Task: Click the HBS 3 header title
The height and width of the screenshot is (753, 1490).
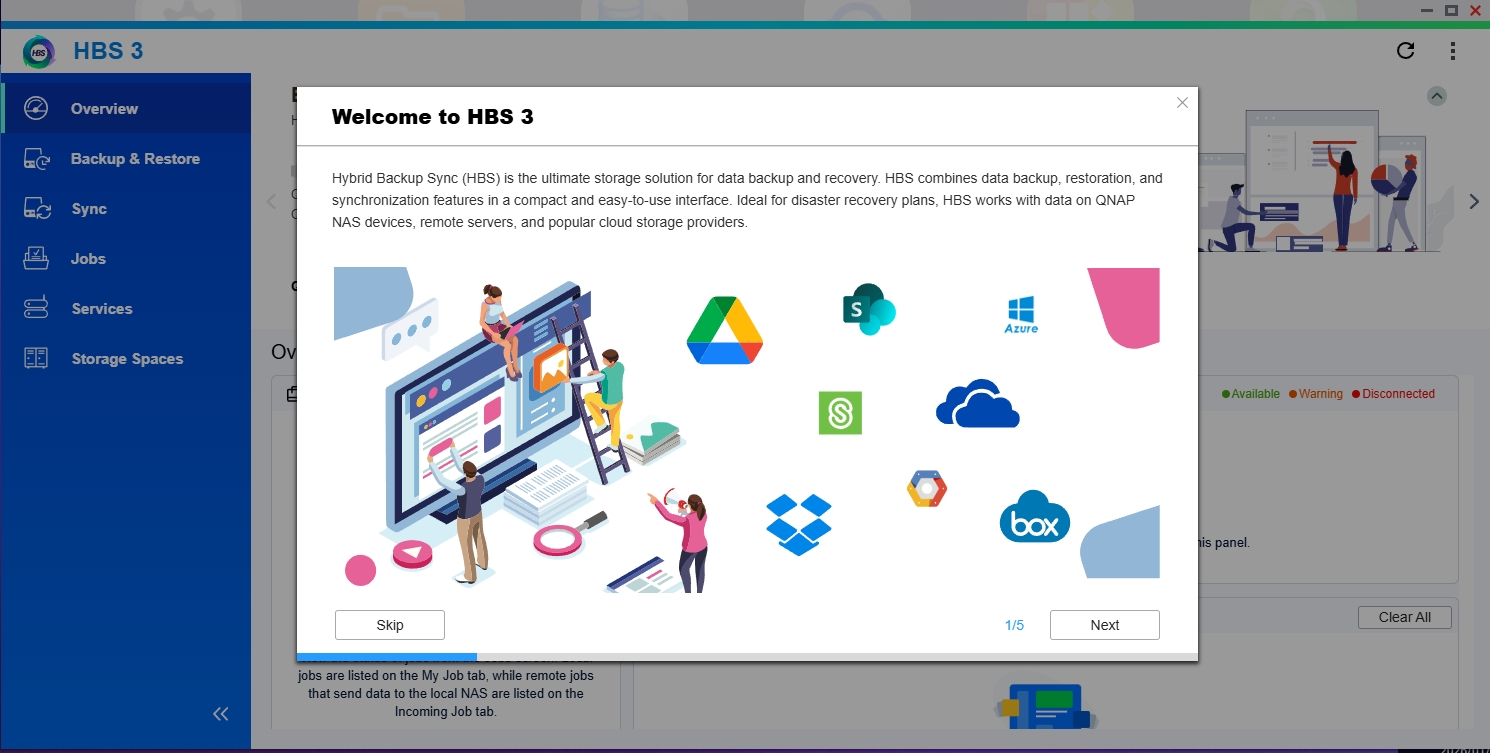Action: tap(108, 51)
